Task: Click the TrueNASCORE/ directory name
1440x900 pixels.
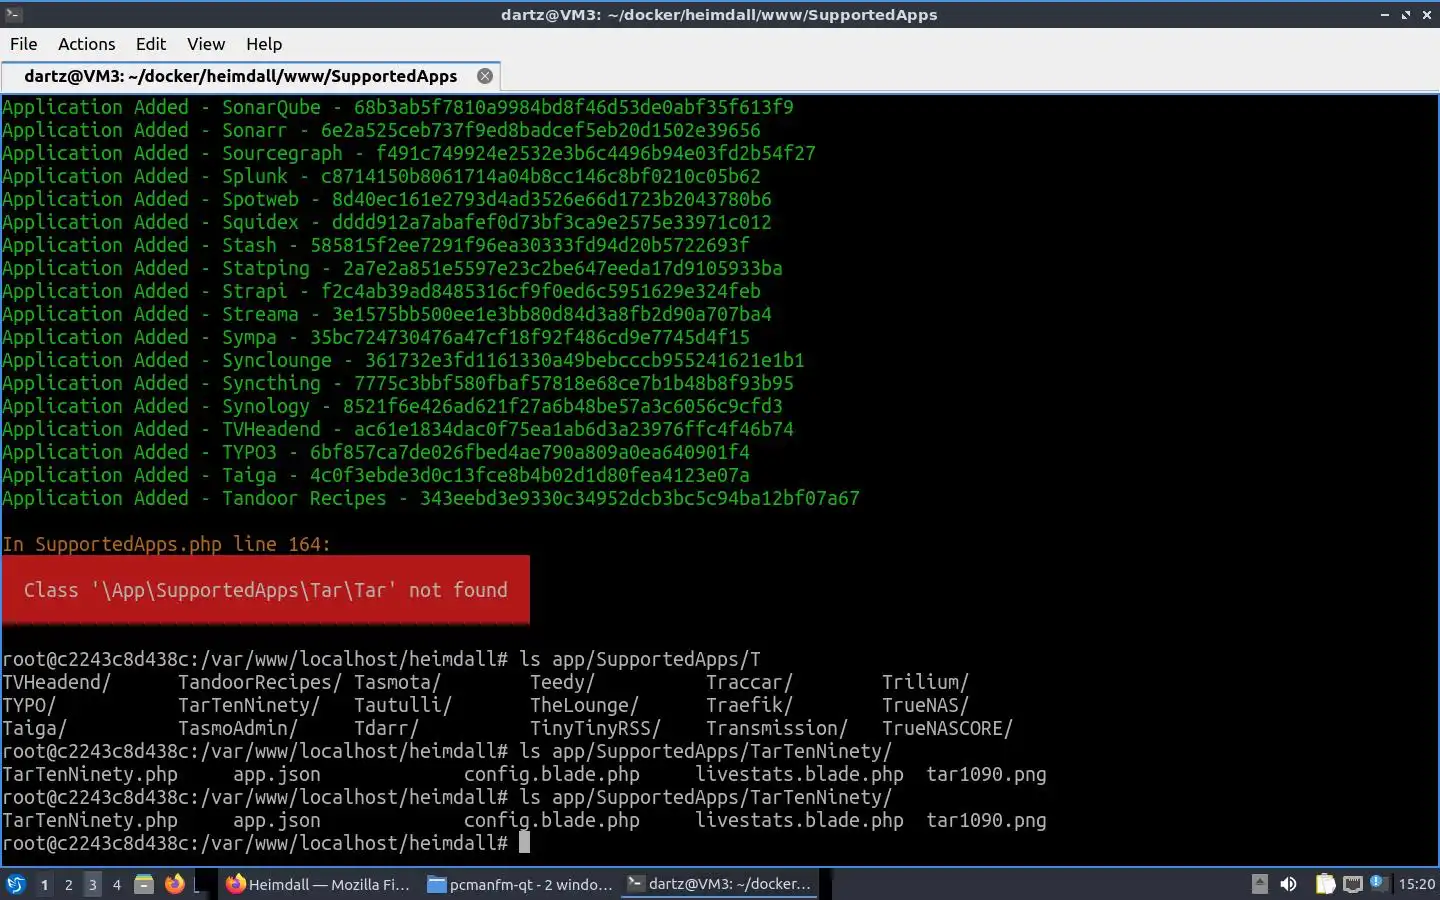Action: click(x=947, y=728)
